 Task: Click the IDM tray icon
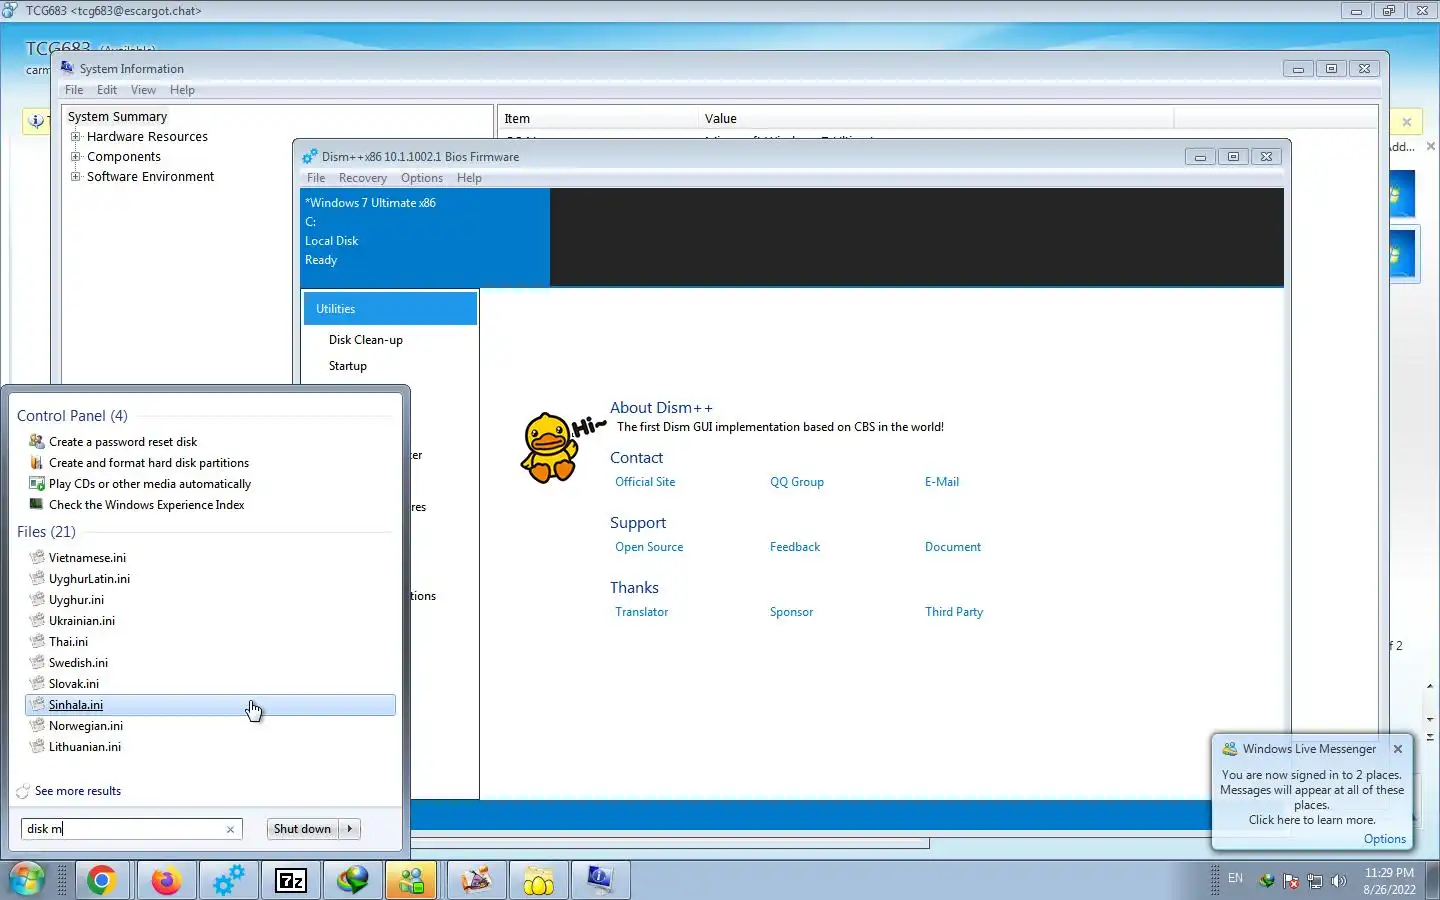tap(1267, 881)
